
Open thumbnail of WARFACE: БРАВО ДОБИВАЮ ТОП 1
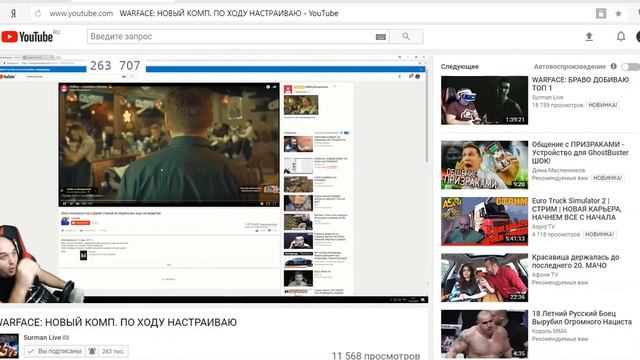[484, 100]
